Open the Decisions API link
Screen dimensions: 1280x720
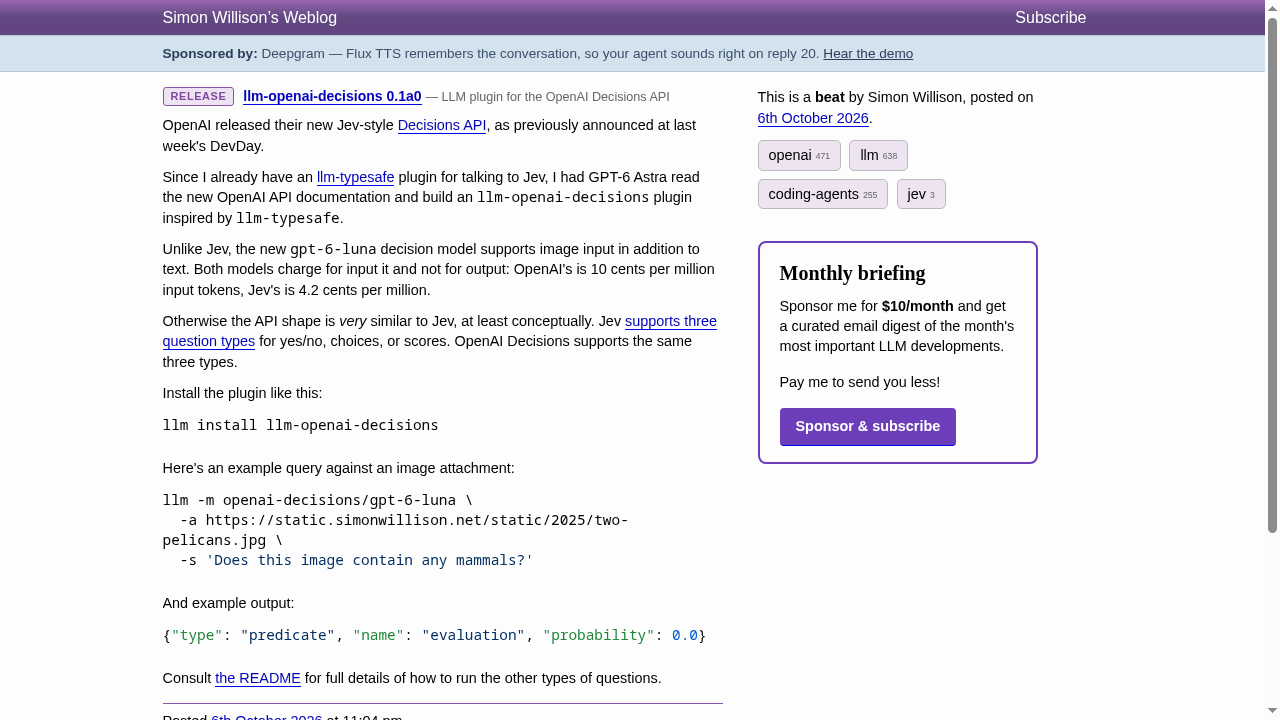click(x=442, y=125)
